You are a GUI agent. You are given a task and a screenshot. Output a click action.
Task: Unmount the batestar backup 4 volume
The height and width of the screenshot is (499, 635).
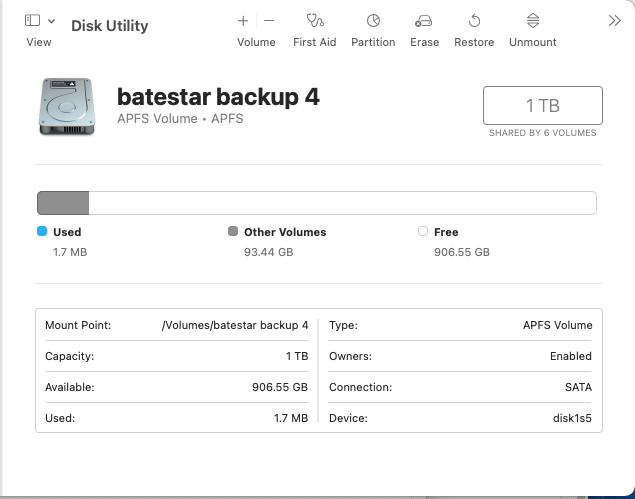532,21
